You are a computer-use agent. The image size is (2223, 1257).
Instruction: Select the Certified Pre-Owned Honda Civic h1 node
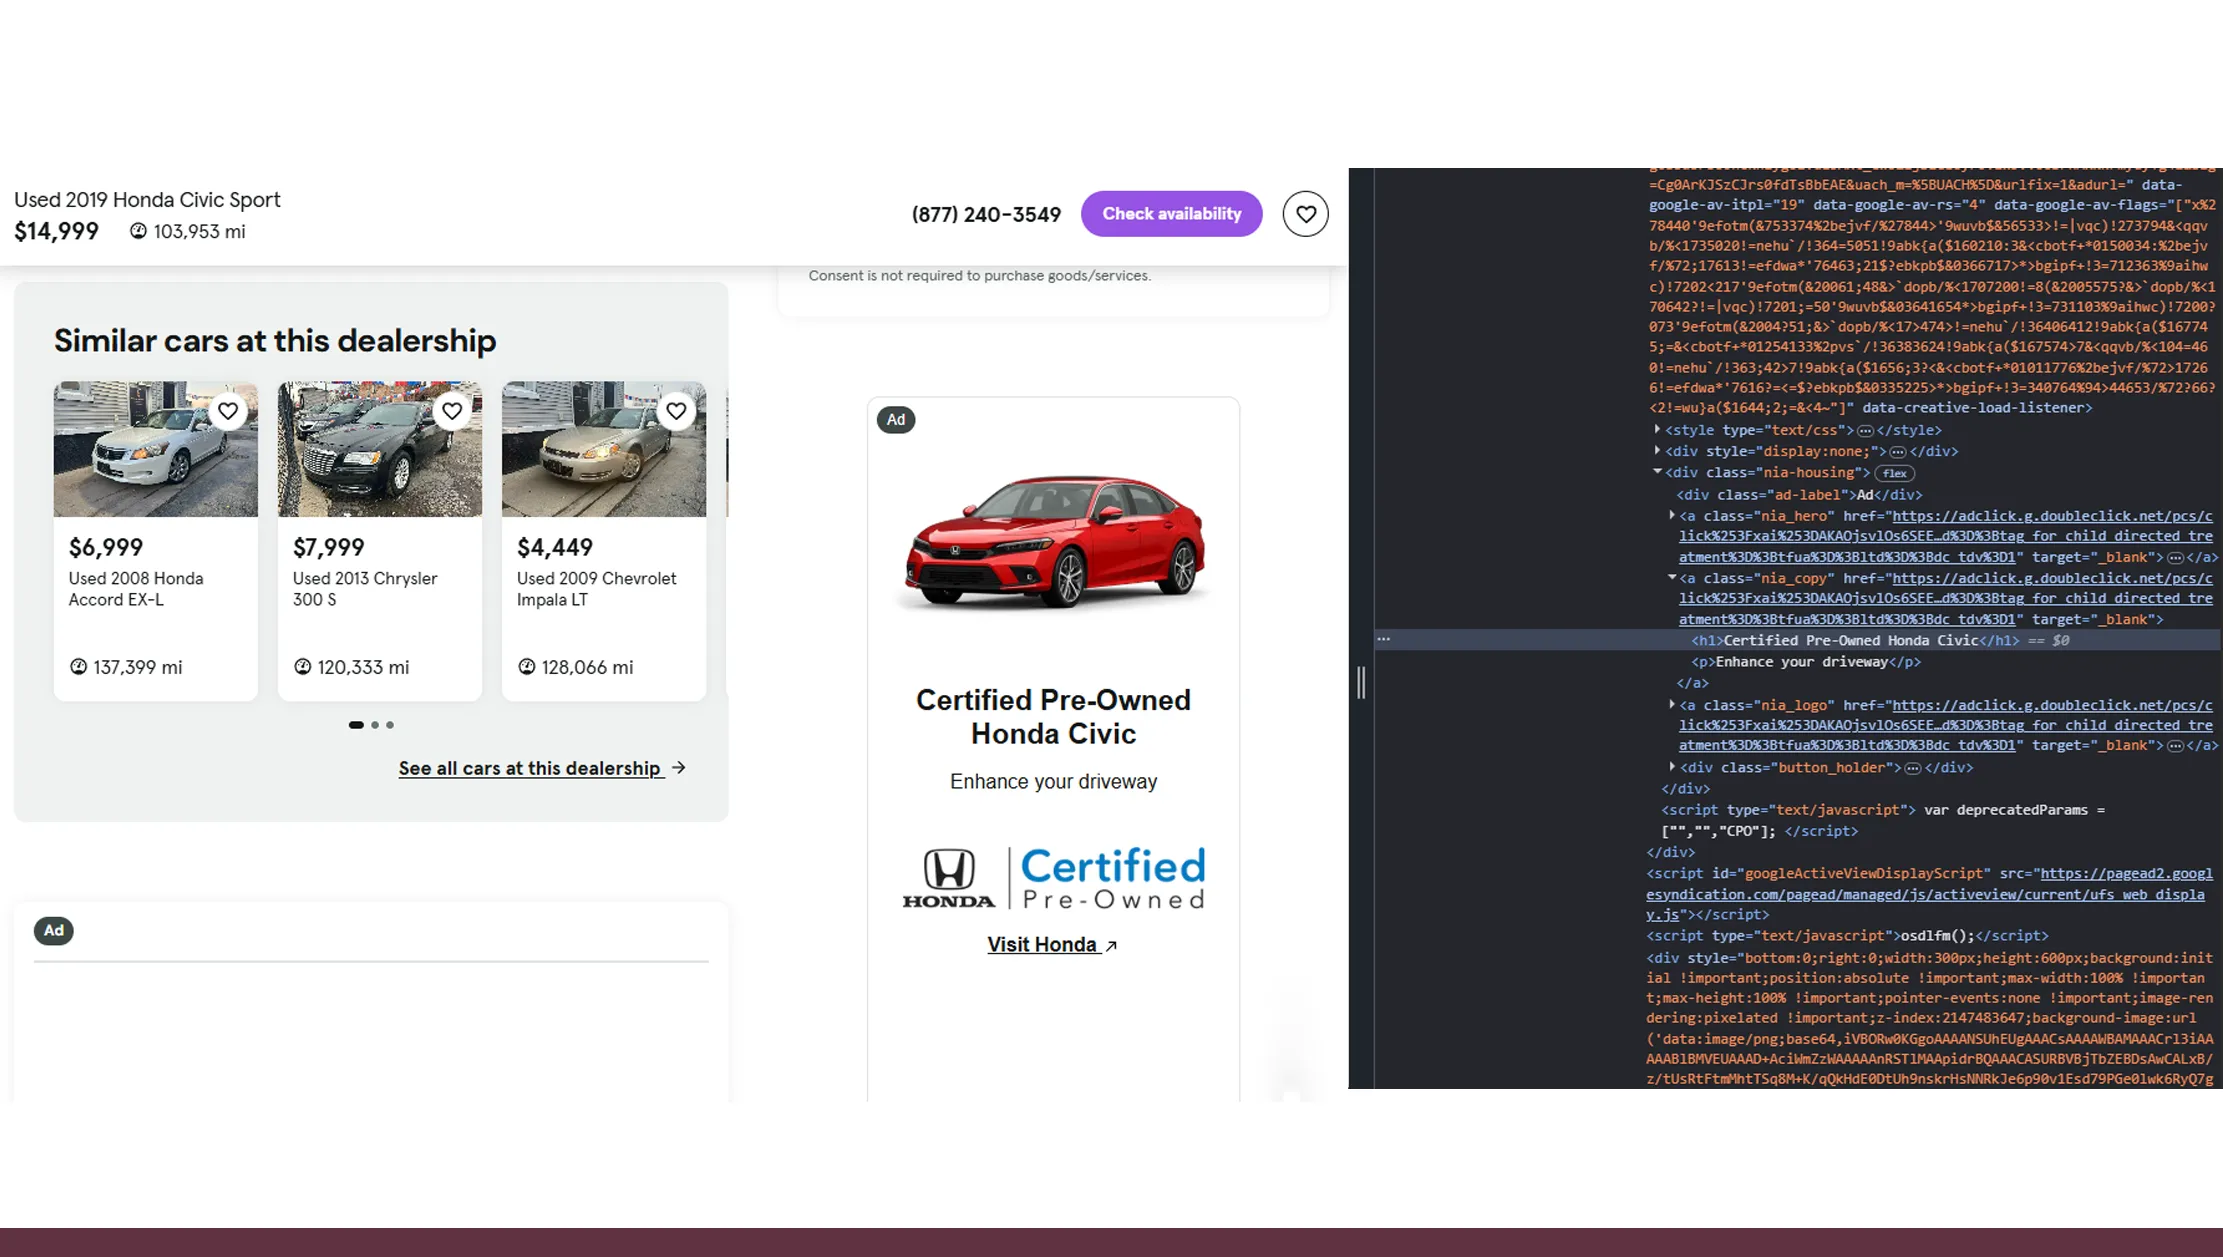[x=1850, y=640]
